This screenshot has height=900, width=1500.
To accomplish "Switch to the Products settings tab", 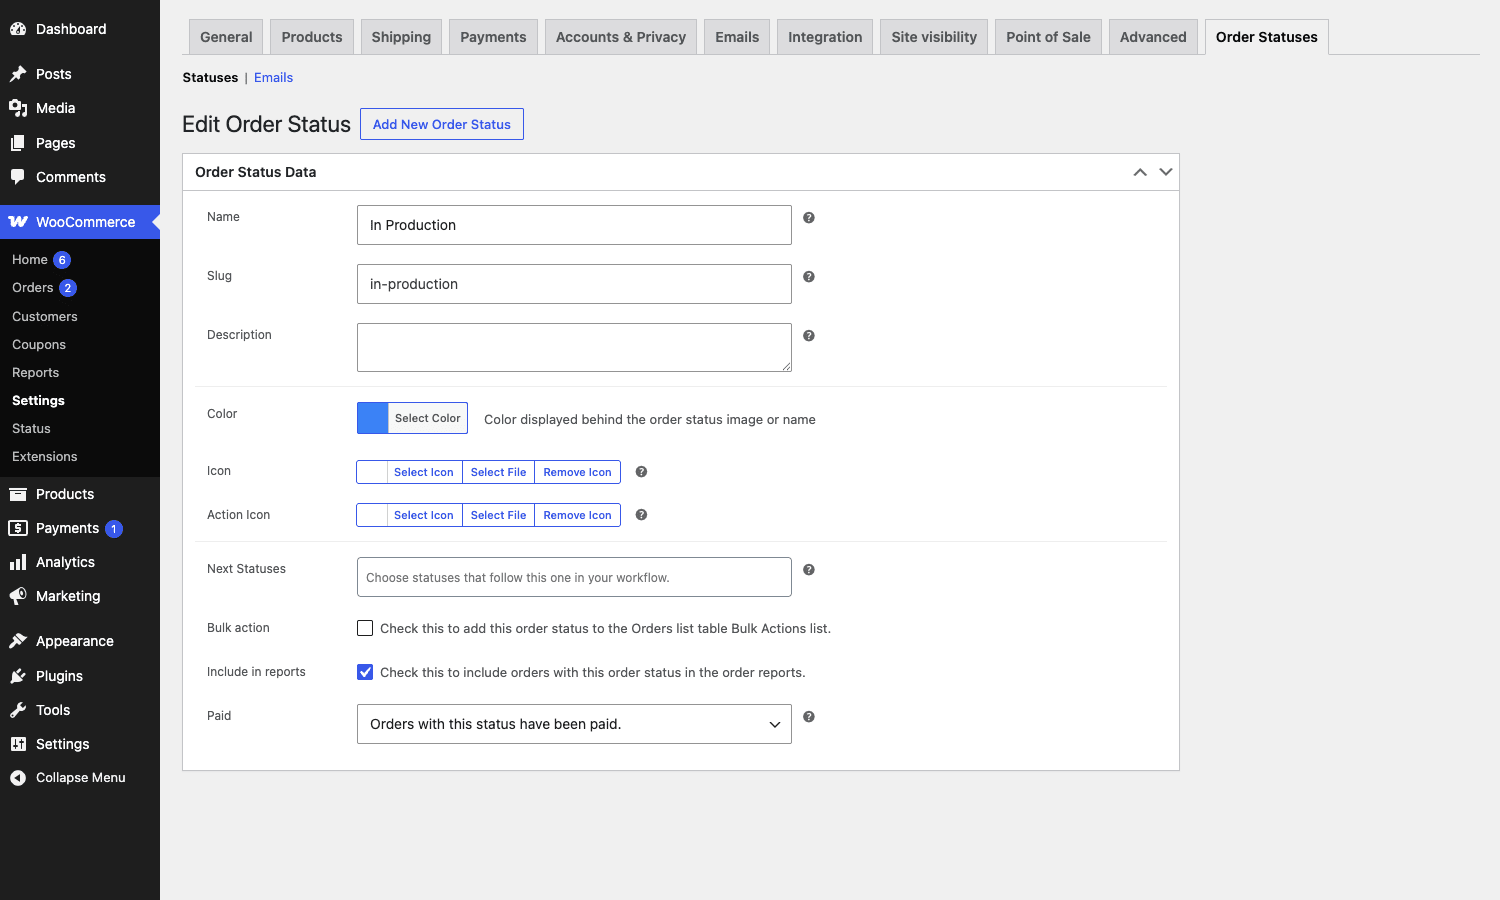I will click(x=312, y=37).
